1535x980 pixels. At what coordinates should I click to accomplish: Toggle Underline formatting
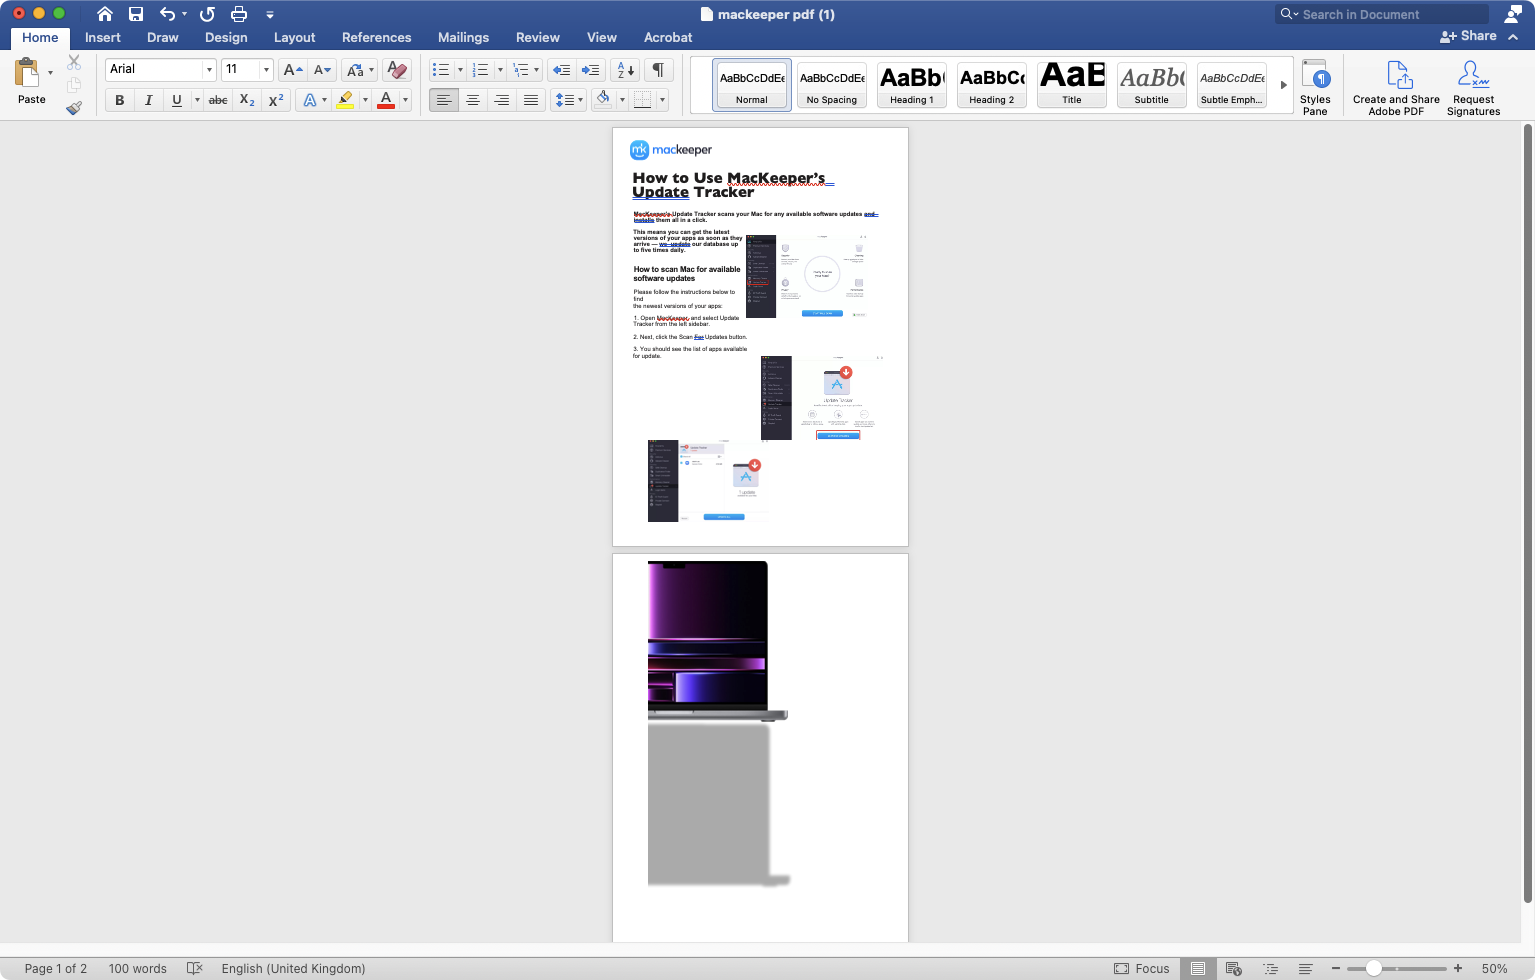[x=177, y=100]
